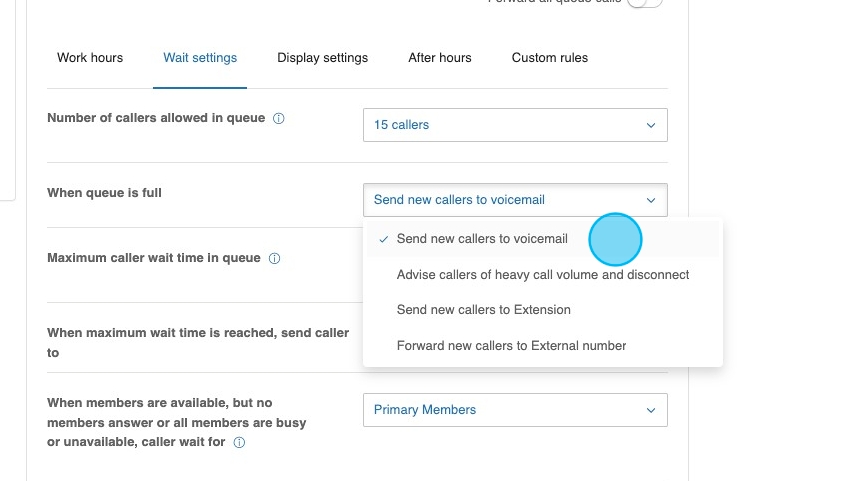The image size is (860, 481).
Task: Choose Send new callers to voicemail option
Action: click(482, 239)
